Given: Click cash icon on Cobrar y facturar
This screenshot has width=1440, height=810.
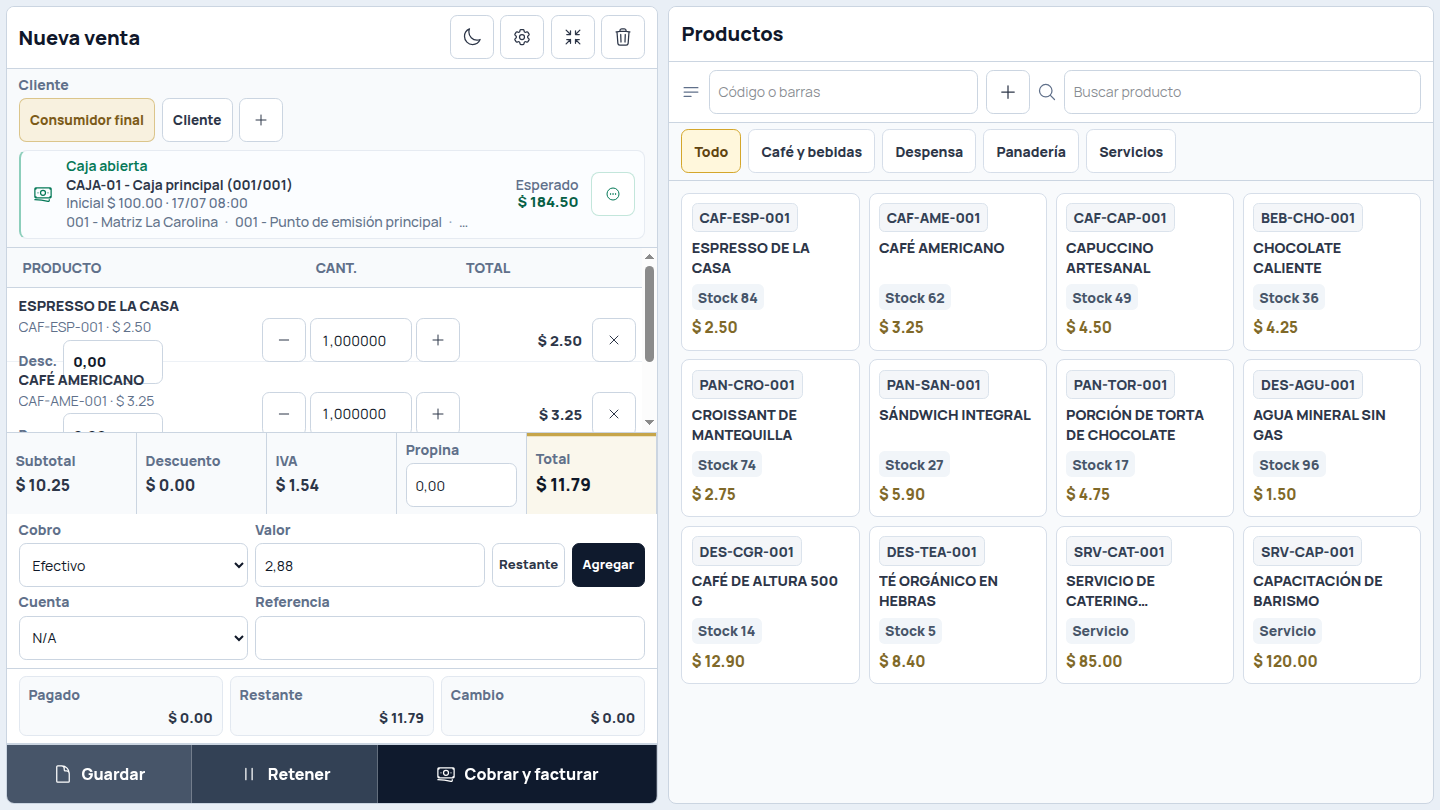Looking at the screenshot, I should pyautogui.click(x=446, y=774).
